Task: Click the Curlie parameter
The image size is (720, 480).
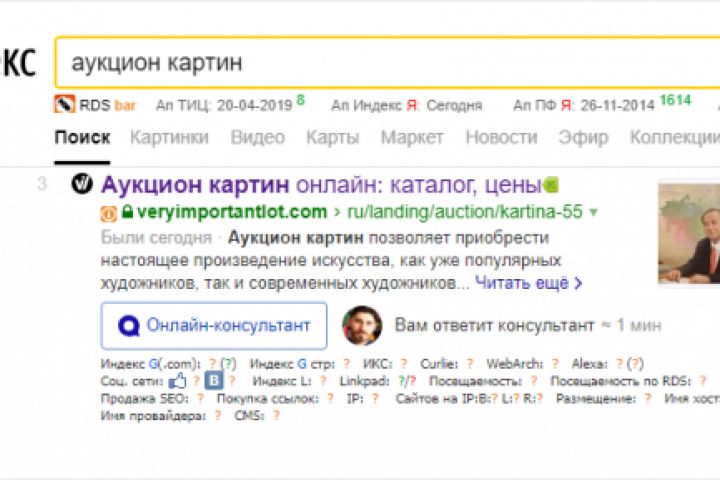Action: 446,364
